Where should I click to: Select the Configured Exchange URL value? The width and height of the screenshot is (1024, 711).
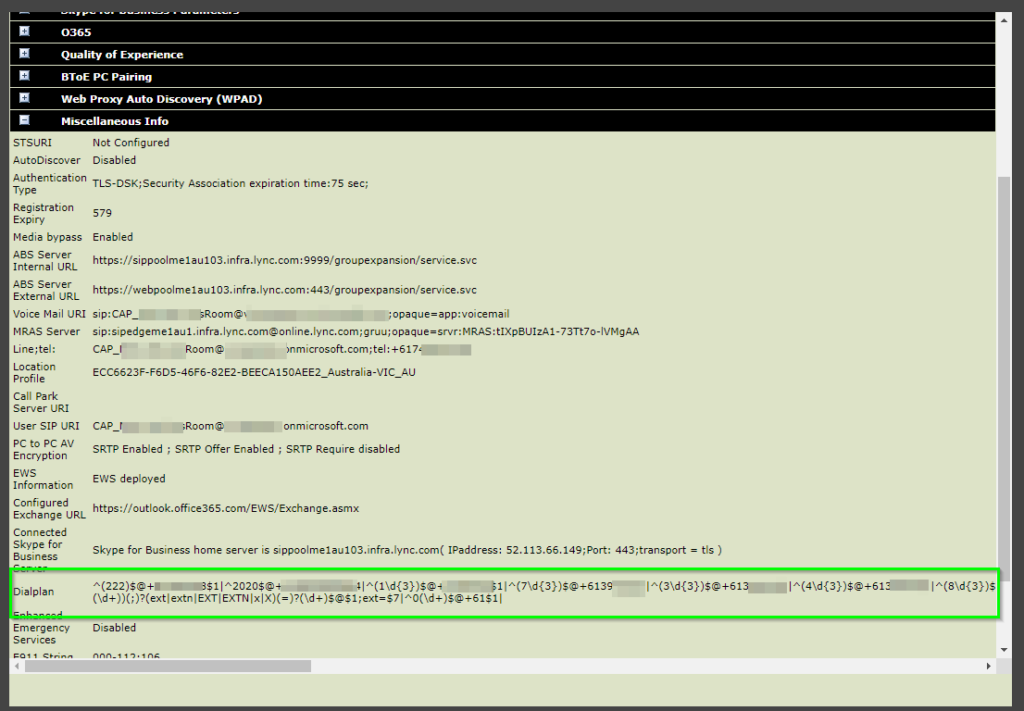click(225, 509)
